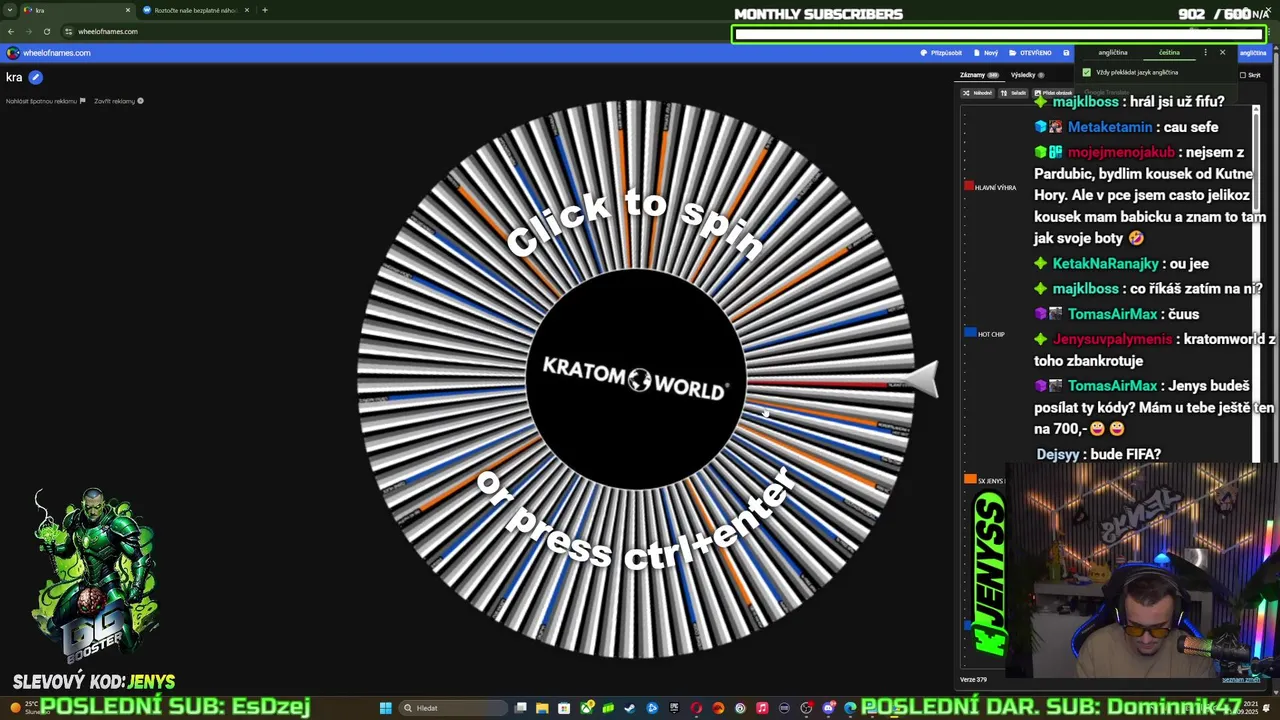Viewport: 1280px width, 720px height.
Task: Open Steam from the taskbar
Action: point(629,708)
